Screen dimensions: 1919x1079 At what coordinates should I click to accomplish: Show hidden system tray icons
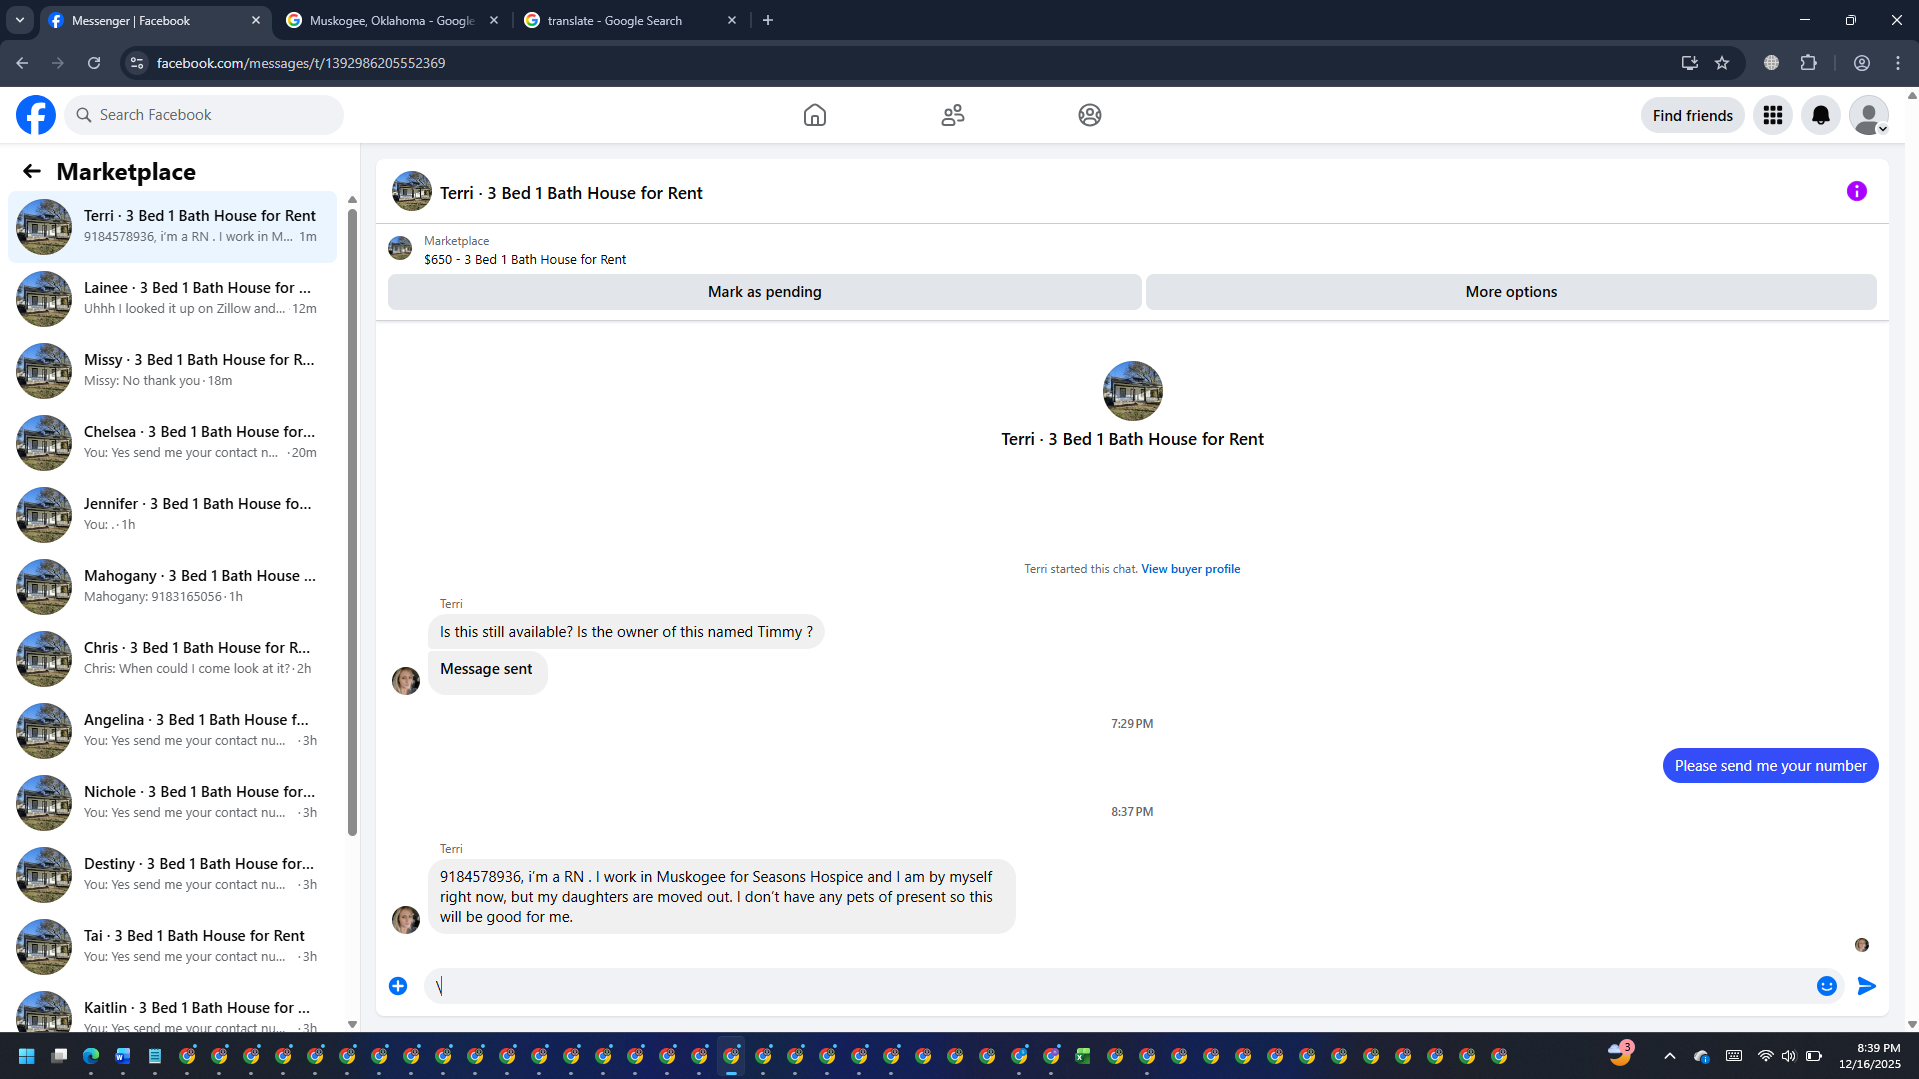1670,1056
